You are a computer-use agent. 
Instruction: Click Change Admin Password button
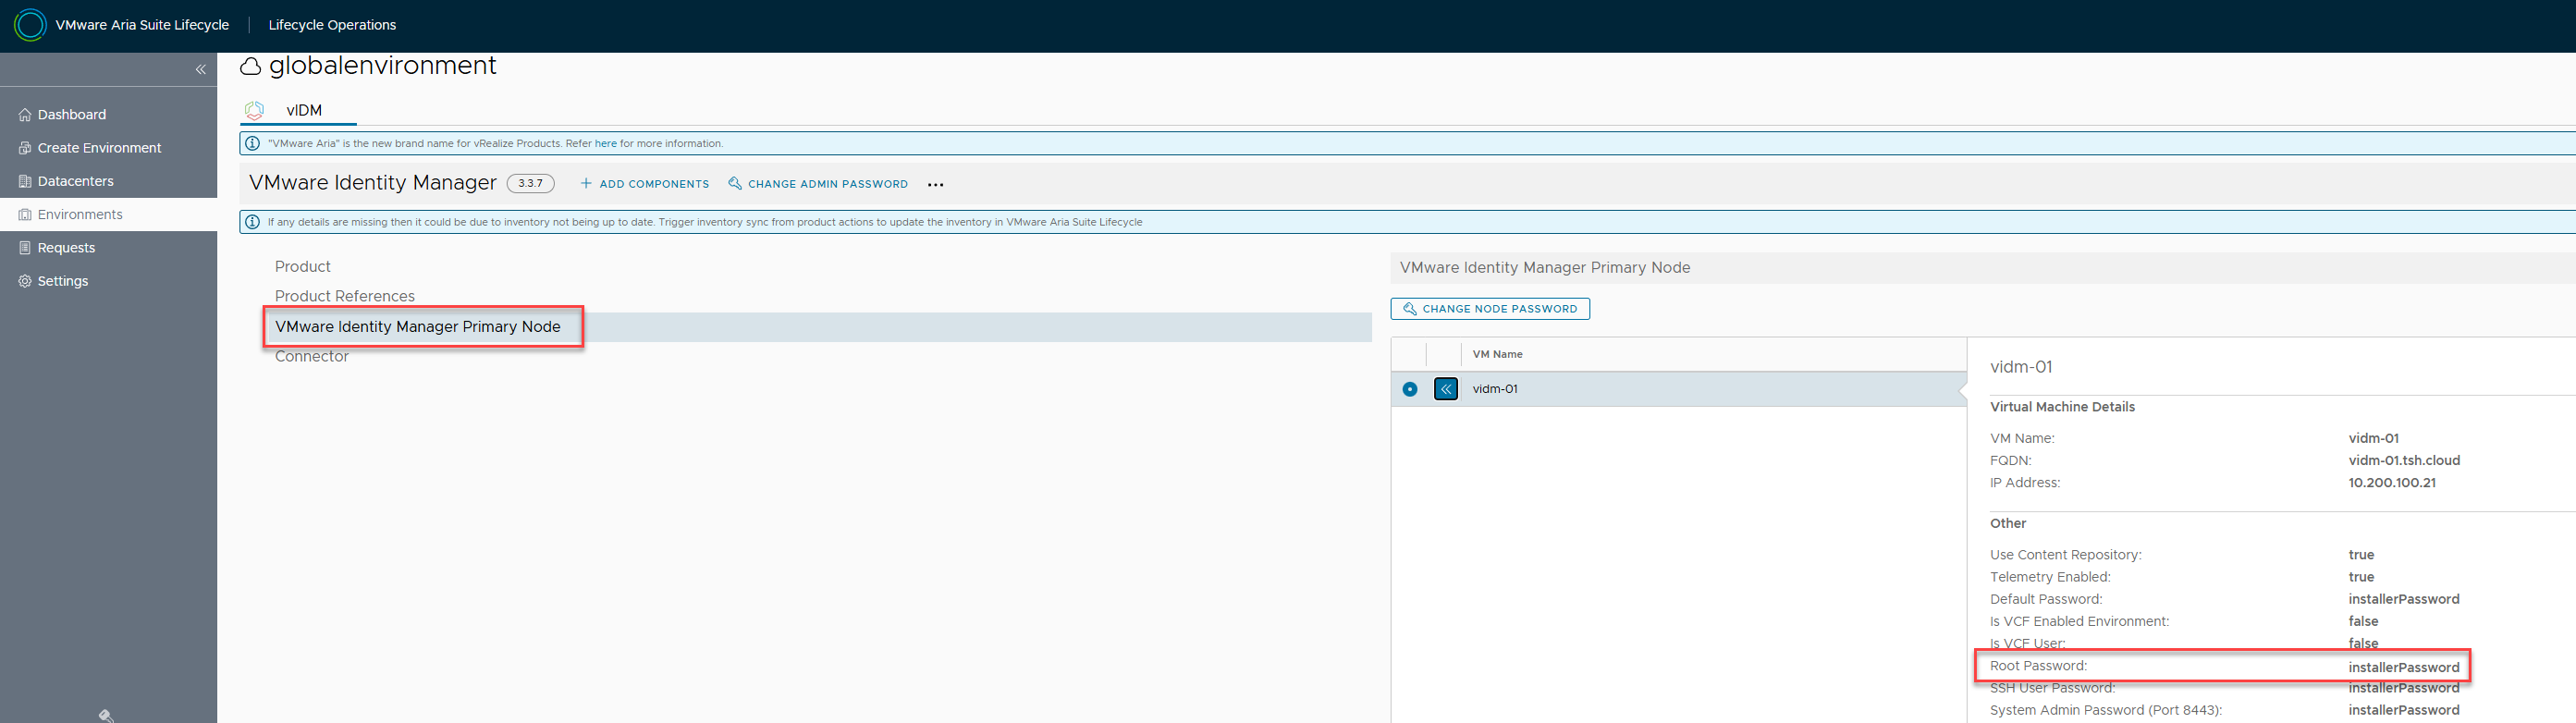(x=818, y=184)
